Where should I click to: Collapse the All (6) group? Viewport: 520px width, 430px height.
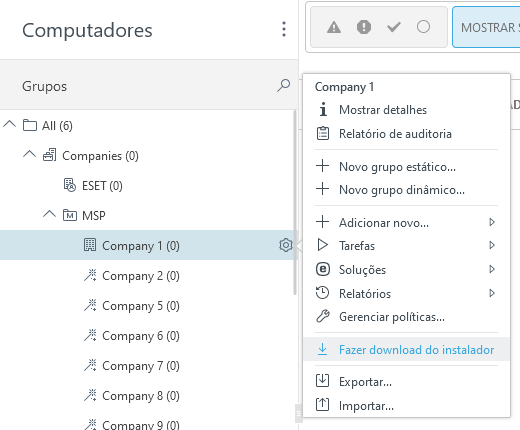click(9, 125)
